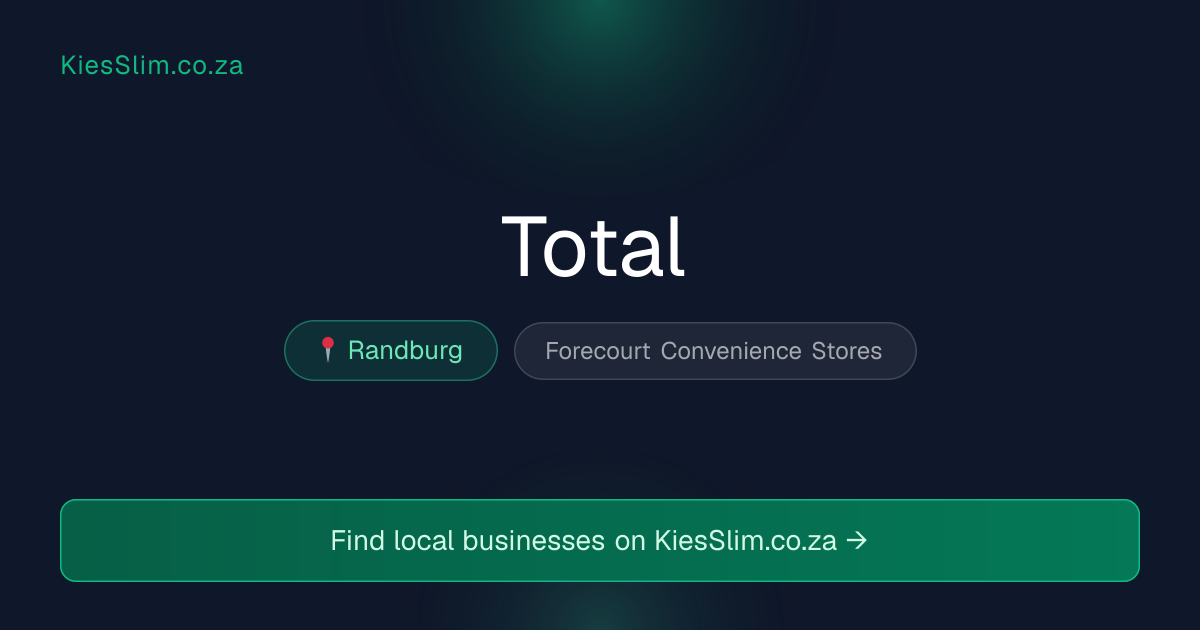Viewport: 1200px width, 630px height.
Task: Open the KiesSlim.co.za logo link
Action: [152, 66]
